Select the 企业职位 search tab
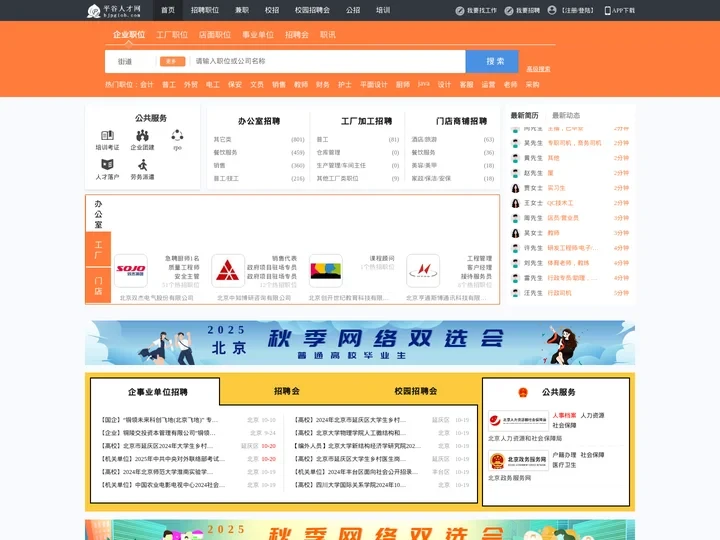Screen dimensions: 720x540 point(129,34)
